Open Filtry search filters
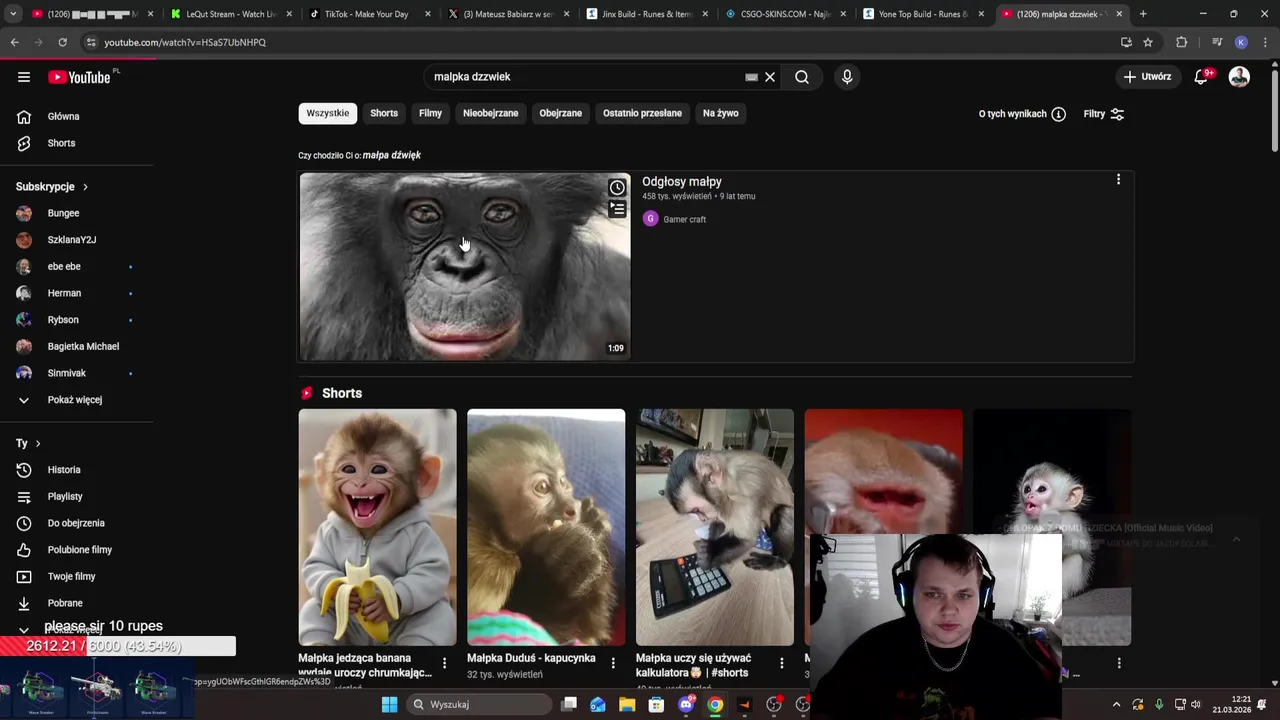 point(1104,114)
